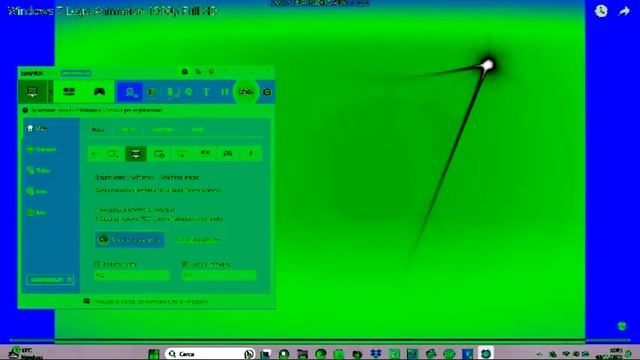Open Info section in sidebar
The width and height of the screenshot is (640, 360).
tap(37, 212)
